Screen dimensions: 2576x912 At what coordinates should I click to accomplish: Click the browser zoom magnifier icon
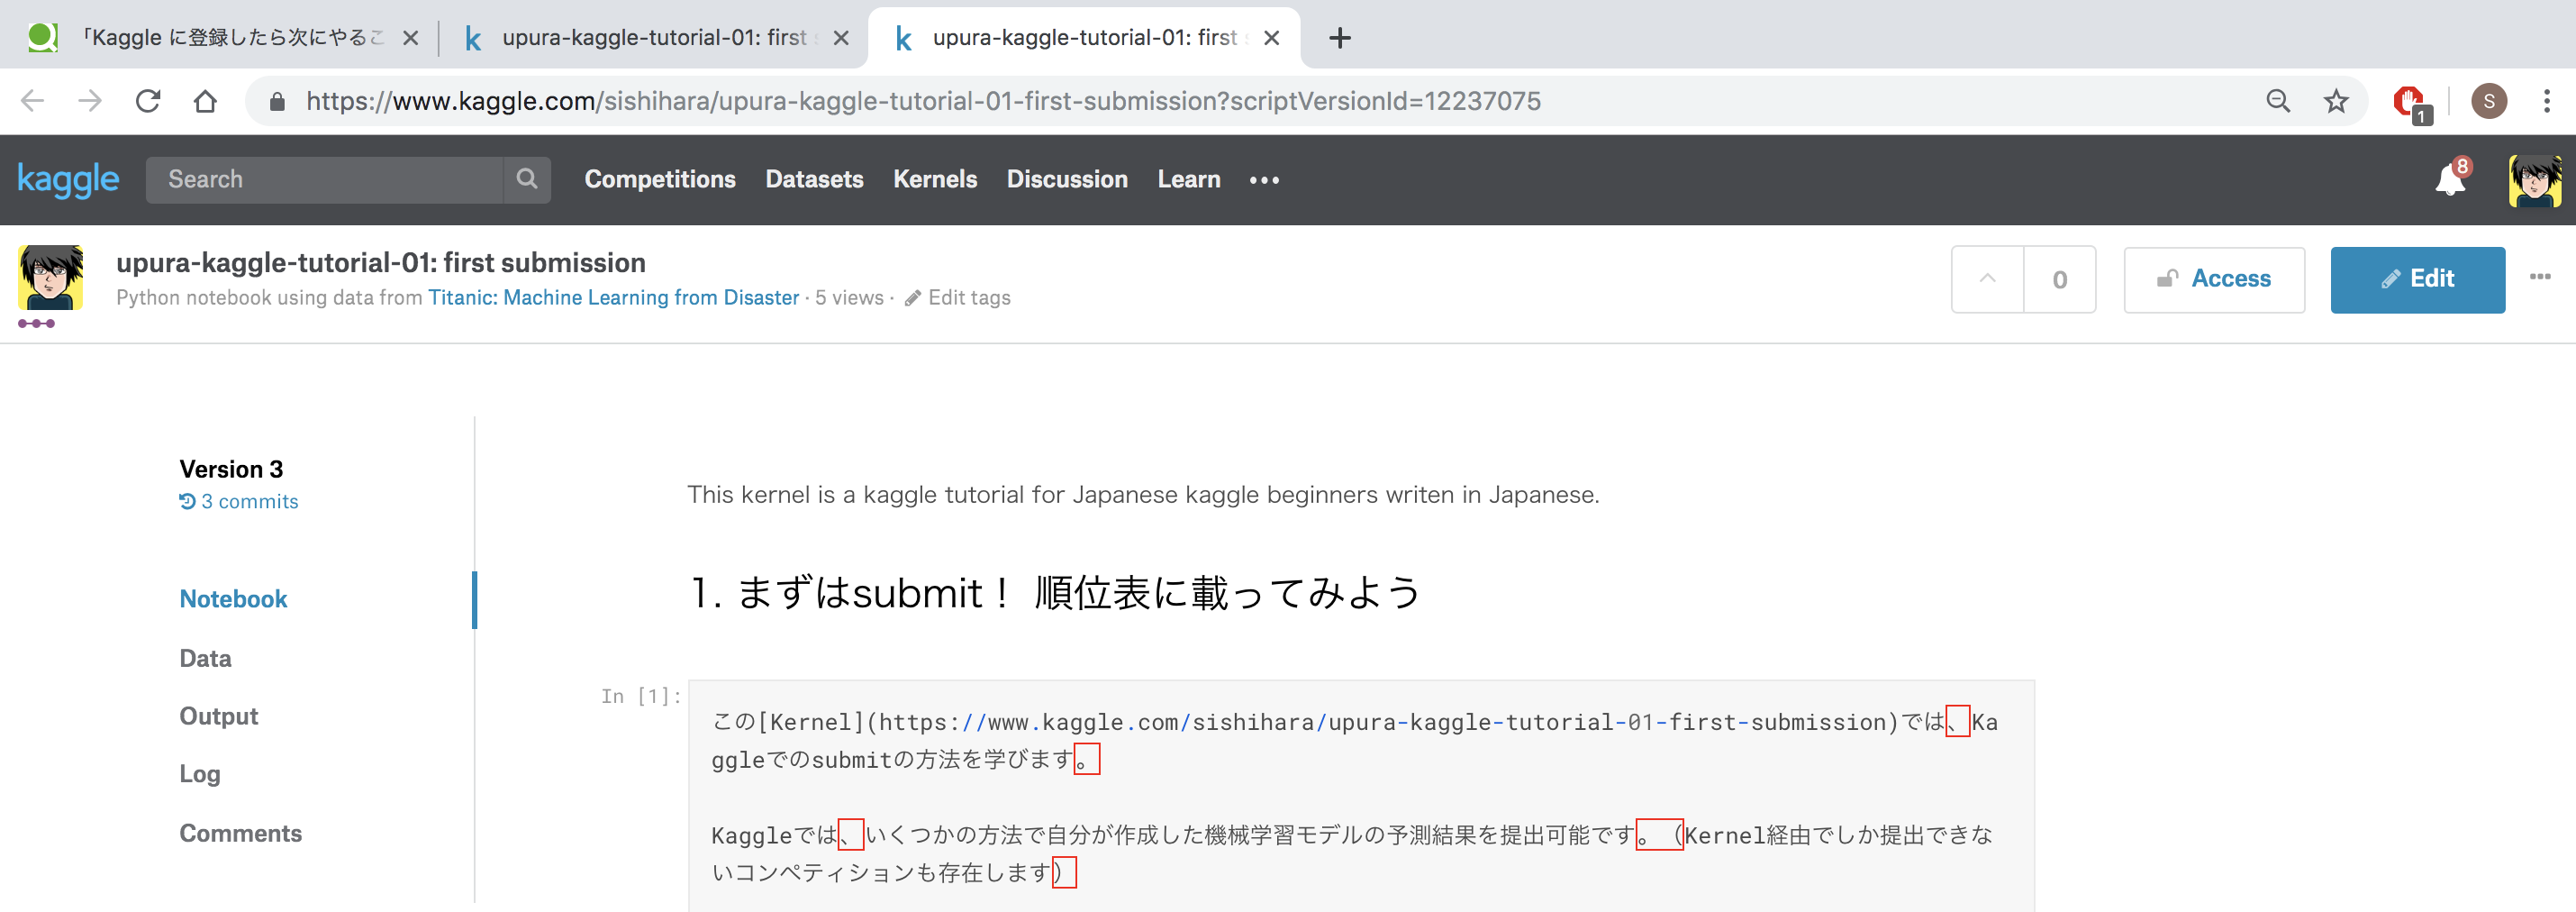click(x=2278, y=101)
